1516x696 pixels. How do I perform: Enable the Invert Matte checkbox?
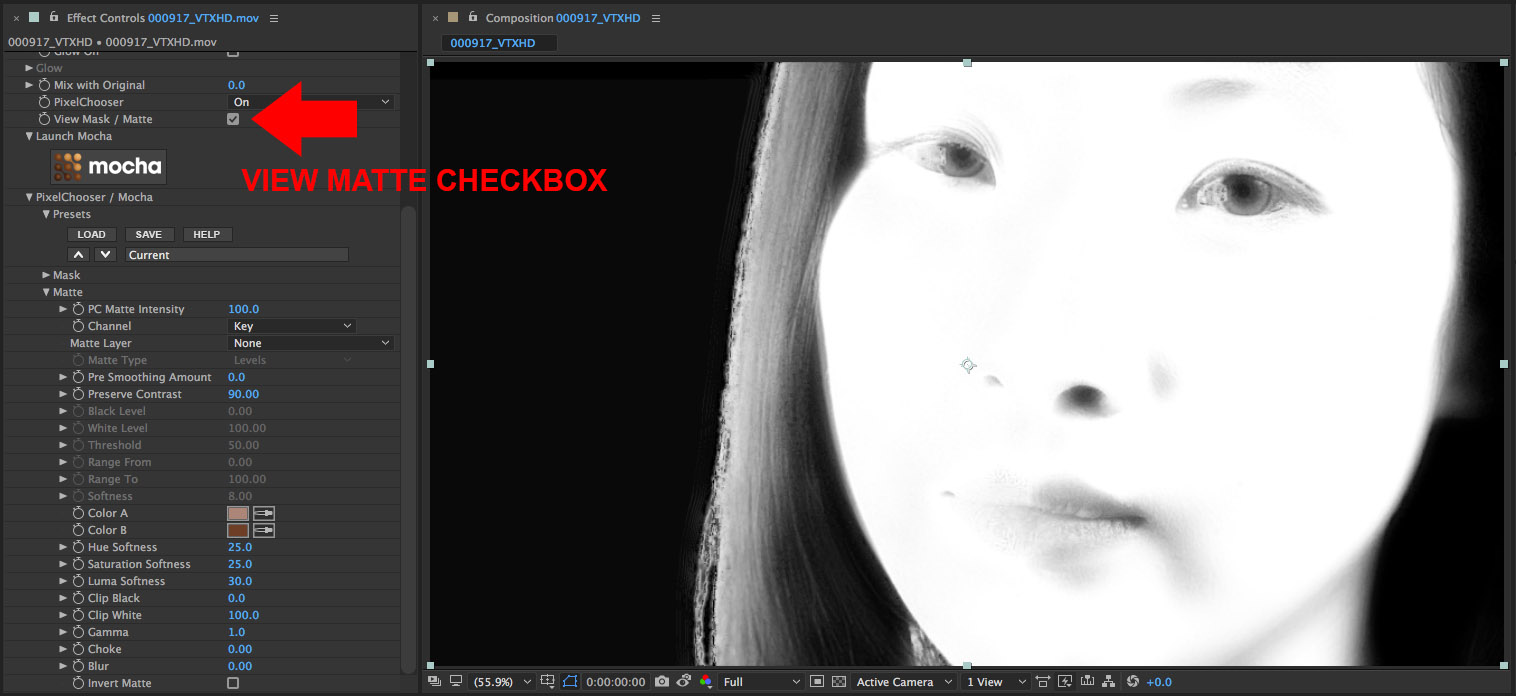click(233, 683)
